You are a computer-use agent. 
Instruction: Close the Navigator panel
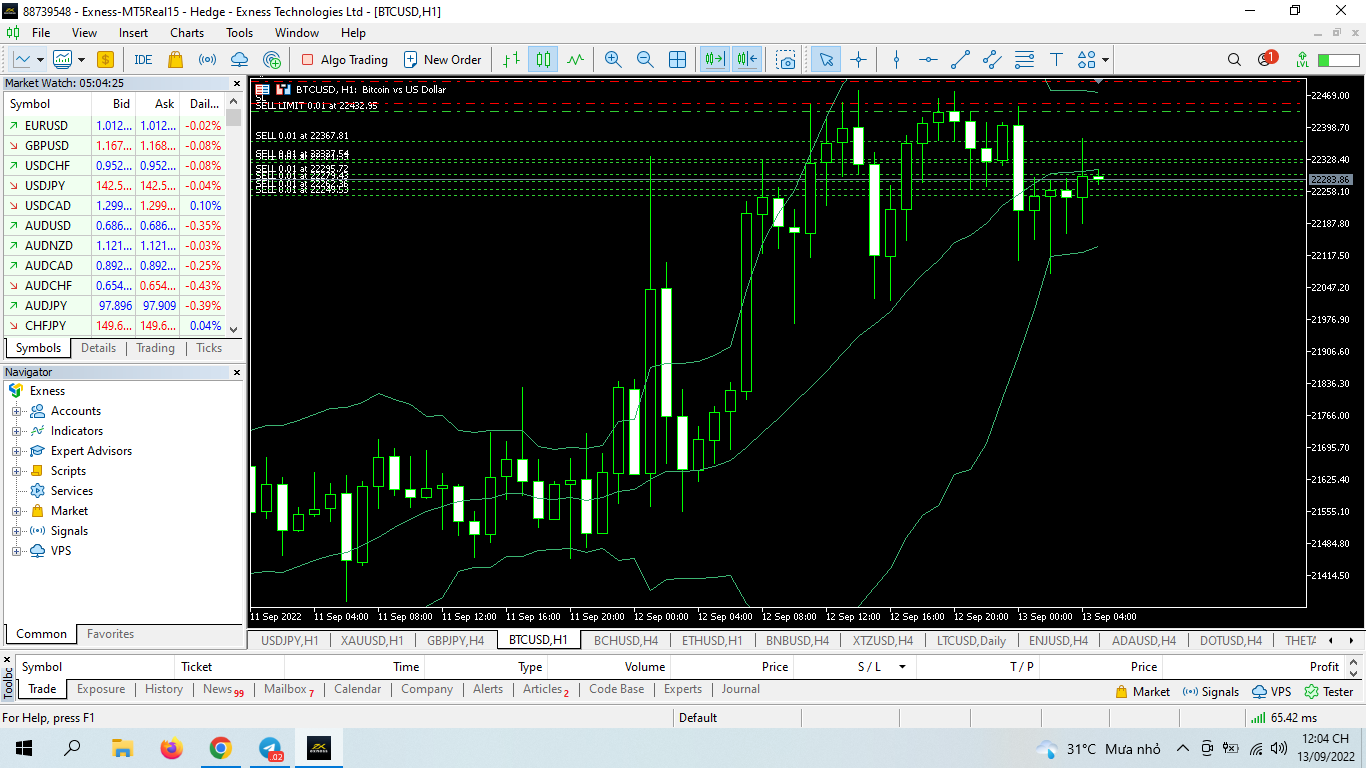pyautogui.click(x=237, y=372)
